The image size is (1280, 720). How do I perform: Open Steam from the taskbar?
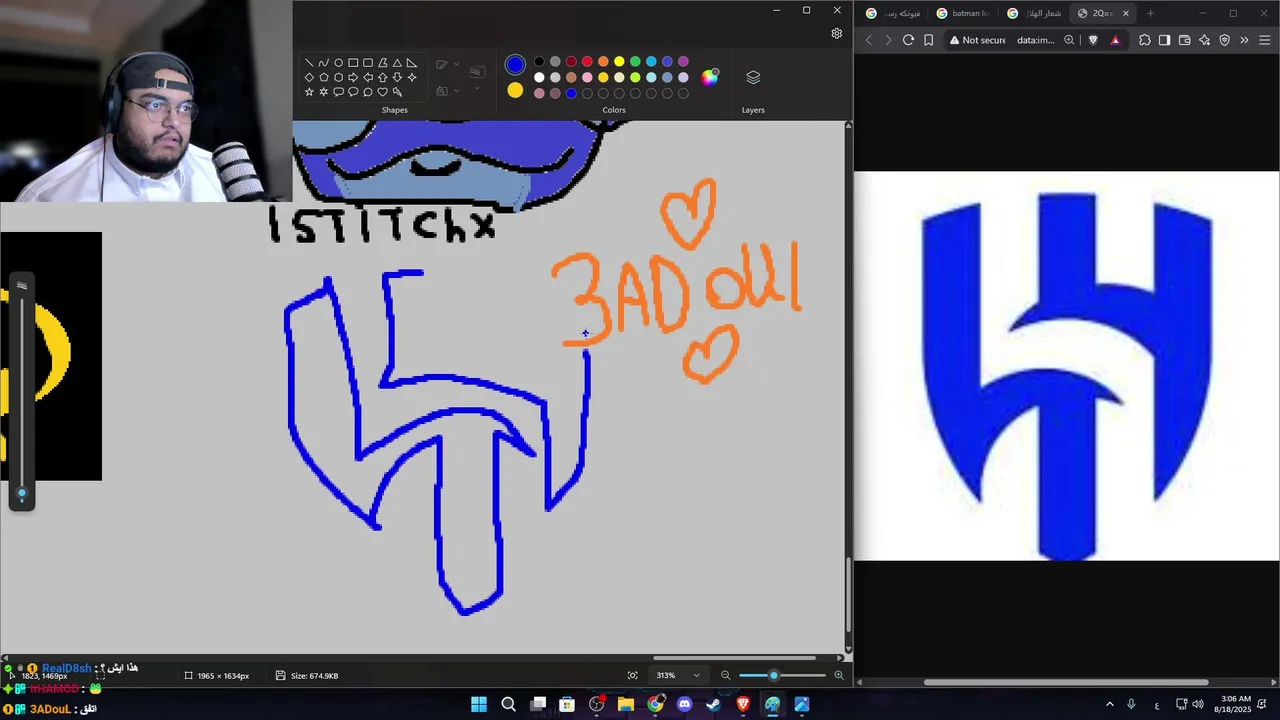tap(713, 704)
